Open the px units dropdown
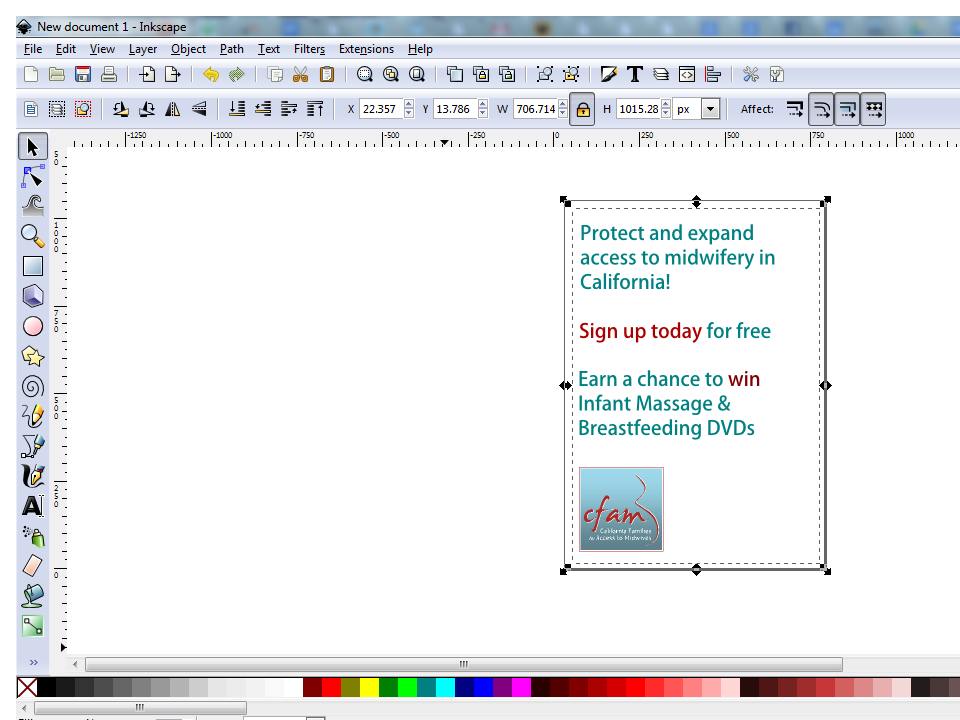Image resolution: width=960 pixels, height=720 pixels. [710, 108]
